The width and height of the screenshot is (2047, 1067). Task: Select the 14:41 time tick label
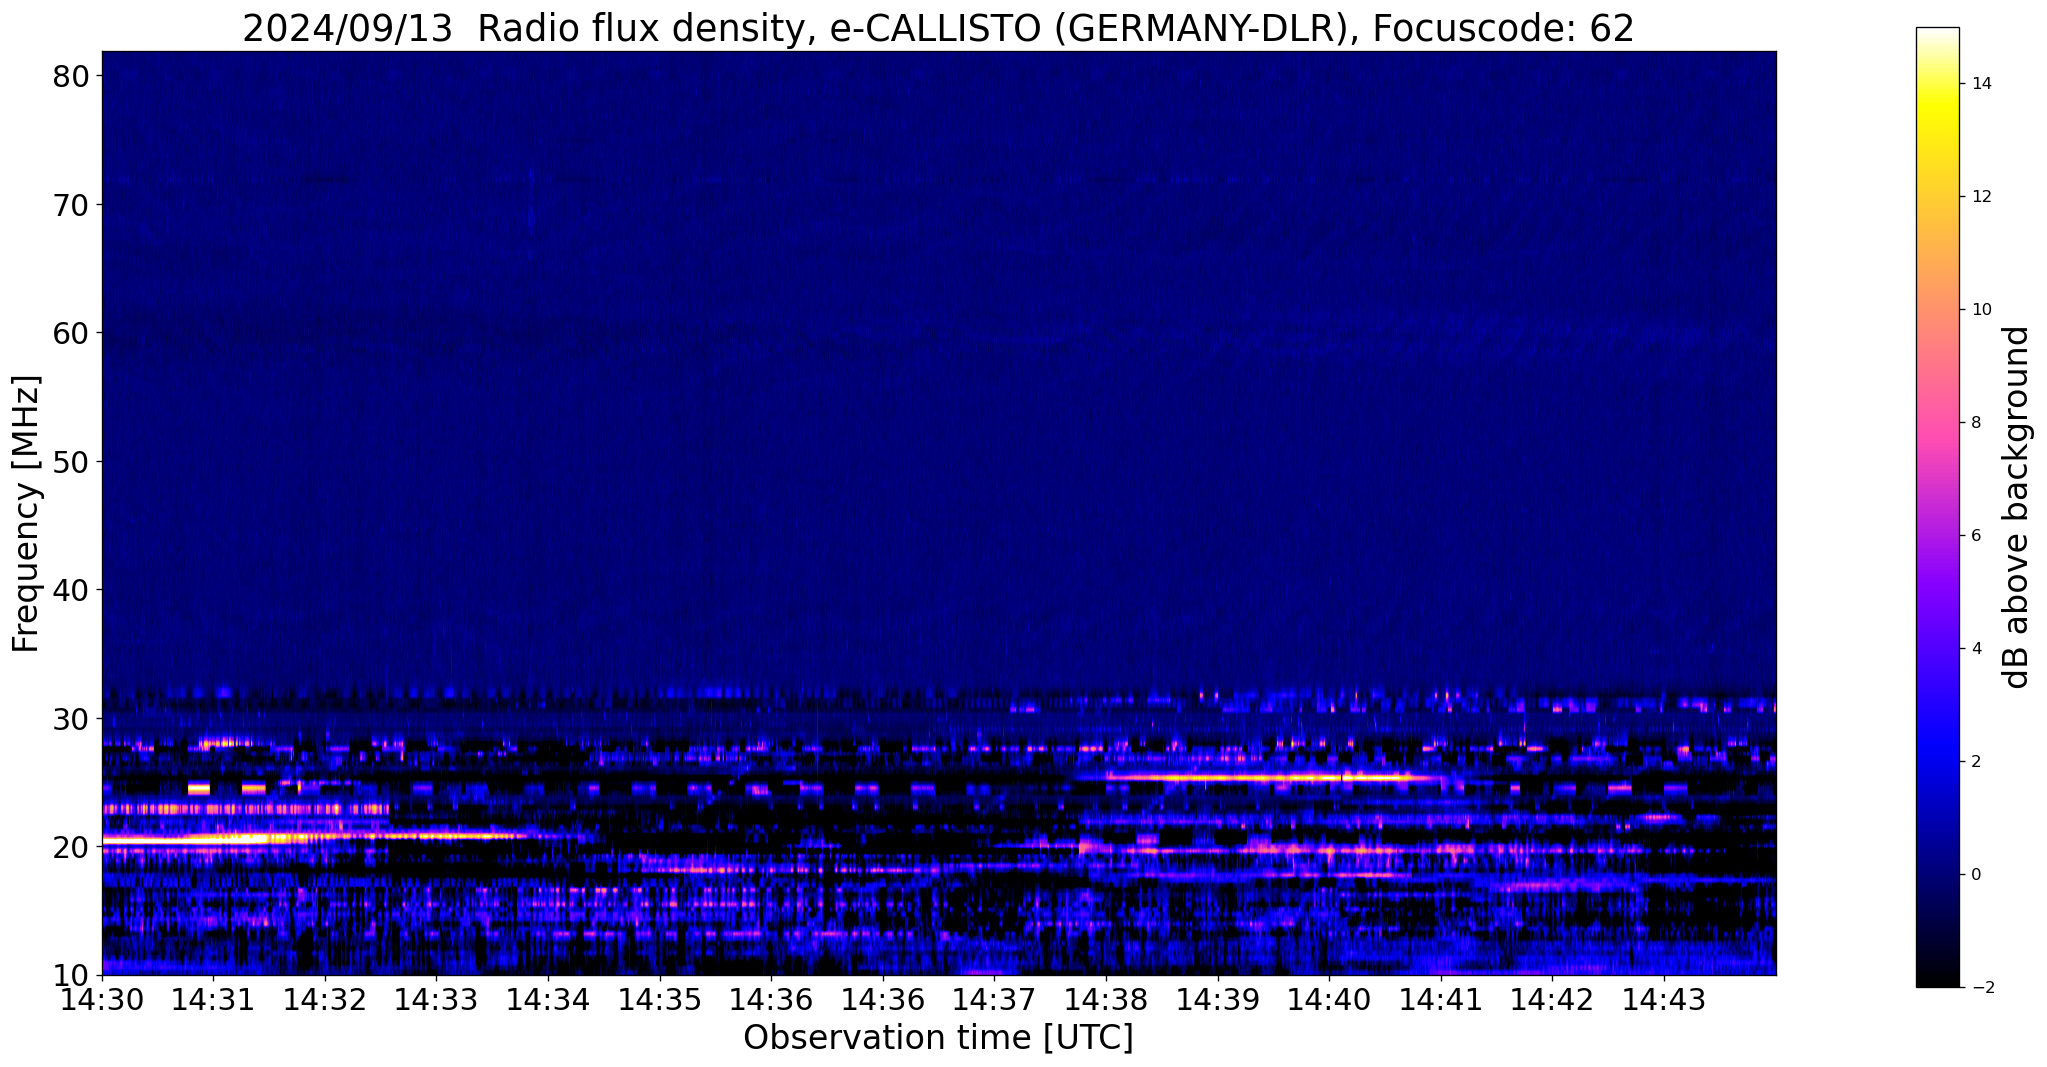tap(1441, 998)
